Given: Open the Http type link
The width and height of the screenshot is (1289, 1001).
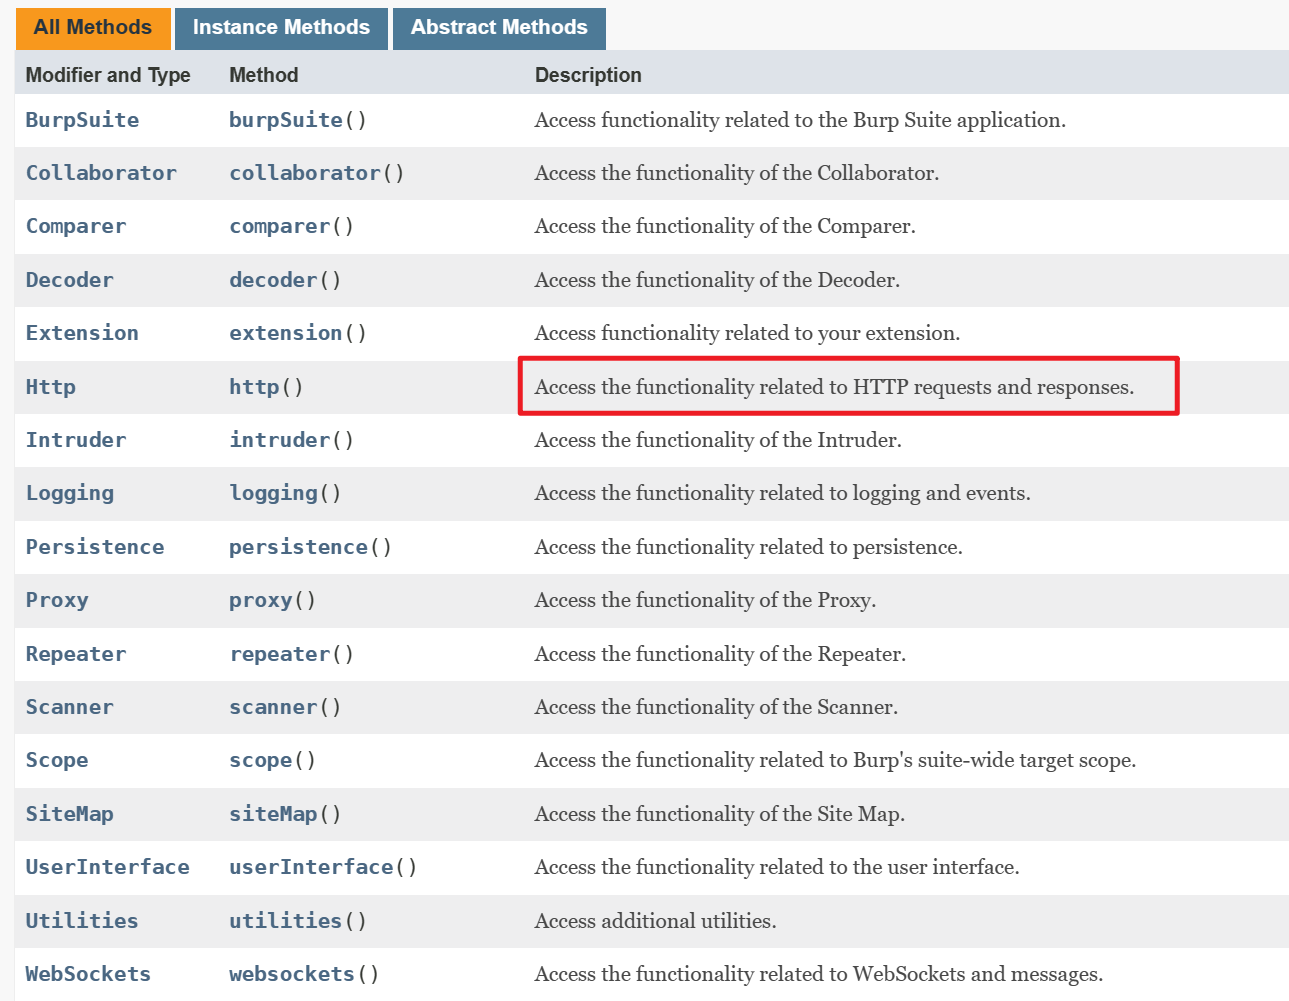Looking at the screenshot, I should (x=50, y=387).
